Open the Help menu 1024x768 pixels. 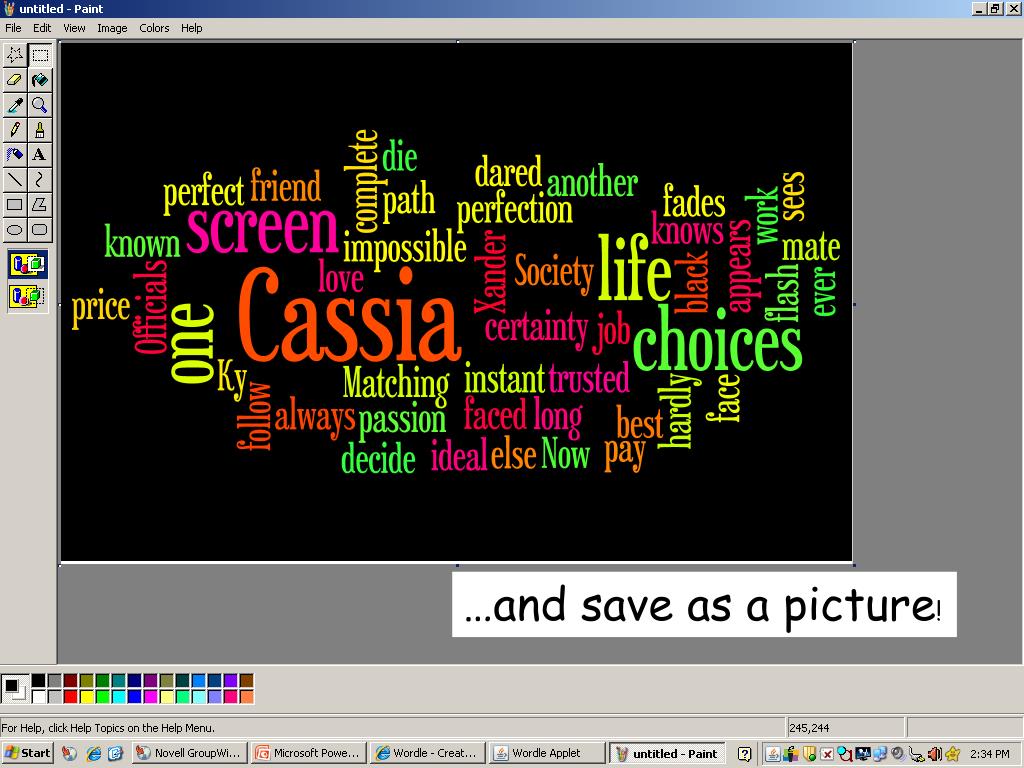coord(191,28)
